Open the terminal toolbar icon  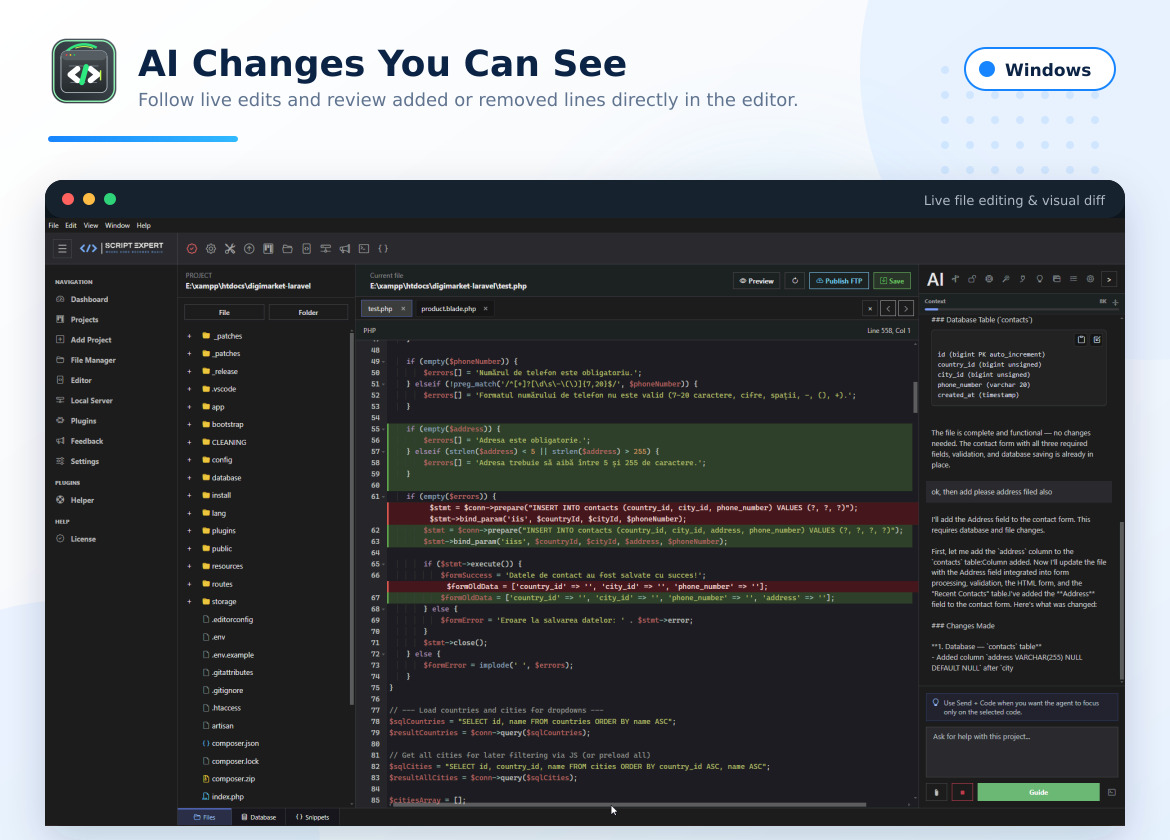coord(364,248)
